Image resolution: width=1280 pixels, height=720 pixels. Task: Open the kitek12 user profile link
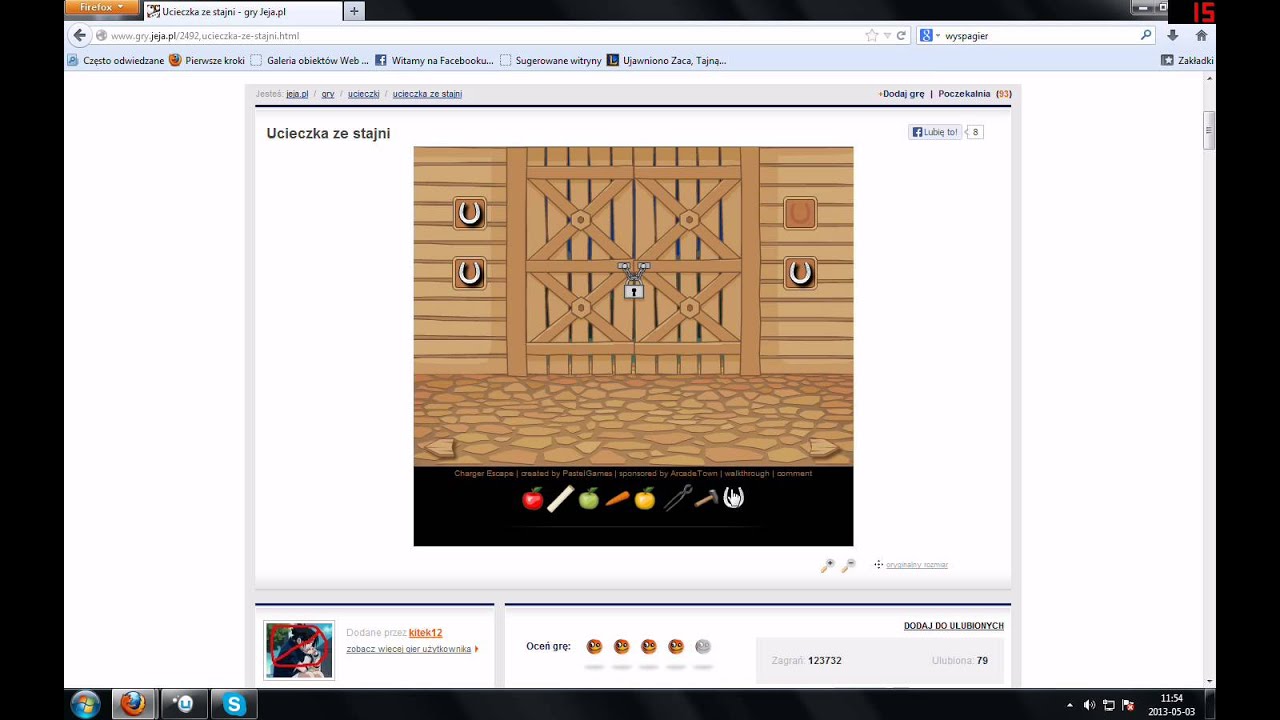(425, 633)
